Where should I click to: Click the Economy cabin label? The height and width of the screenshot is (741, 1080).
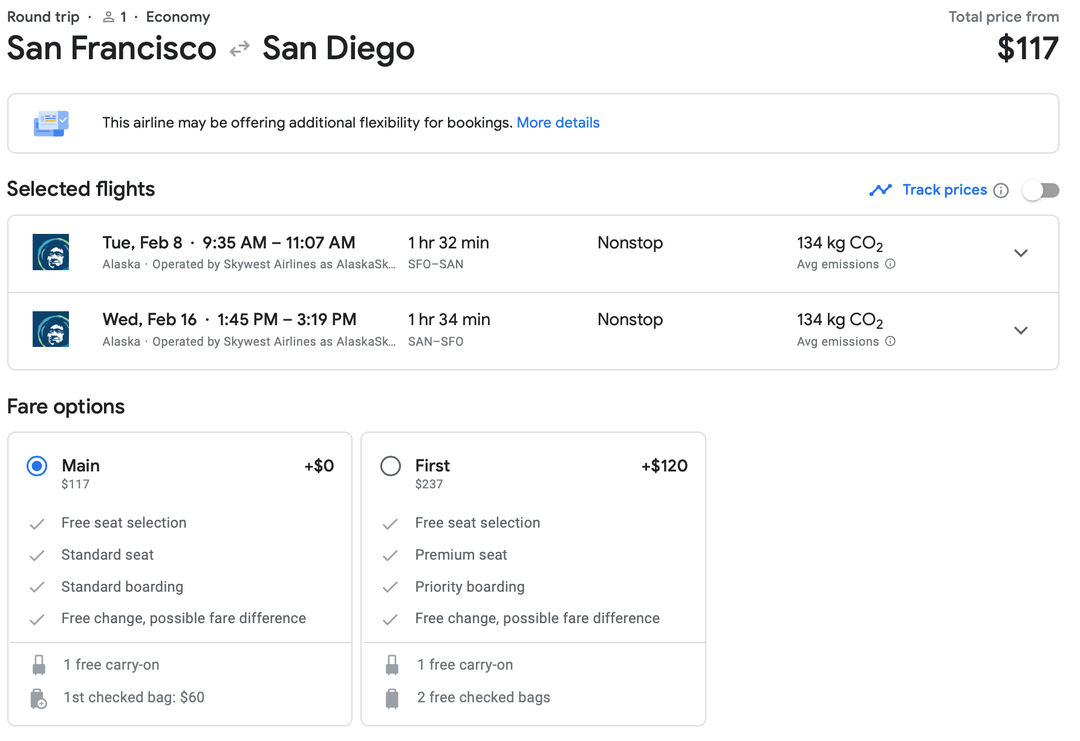click(178, 17)
